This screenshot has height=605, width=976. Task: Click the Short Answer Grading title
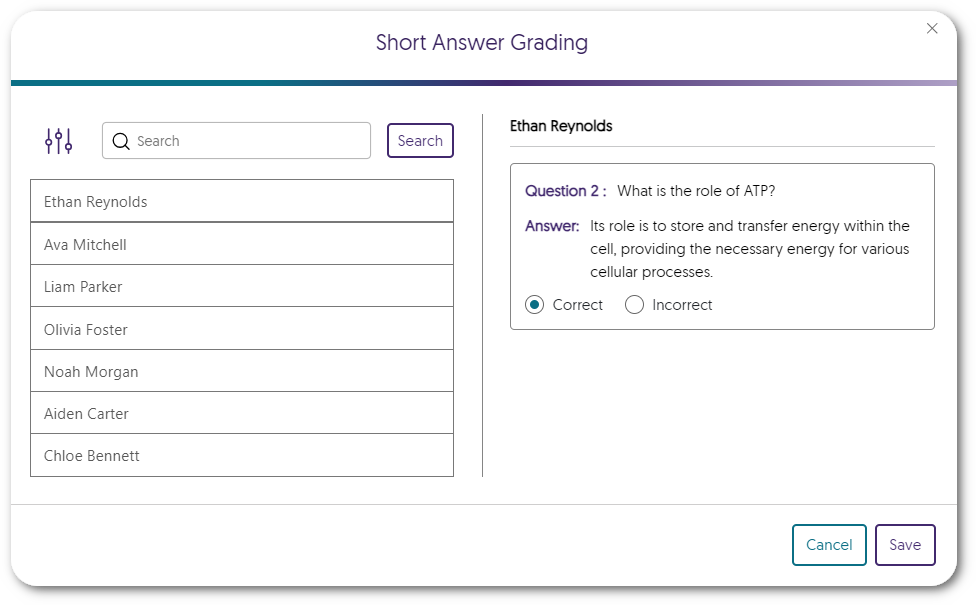tap(482, 42)
